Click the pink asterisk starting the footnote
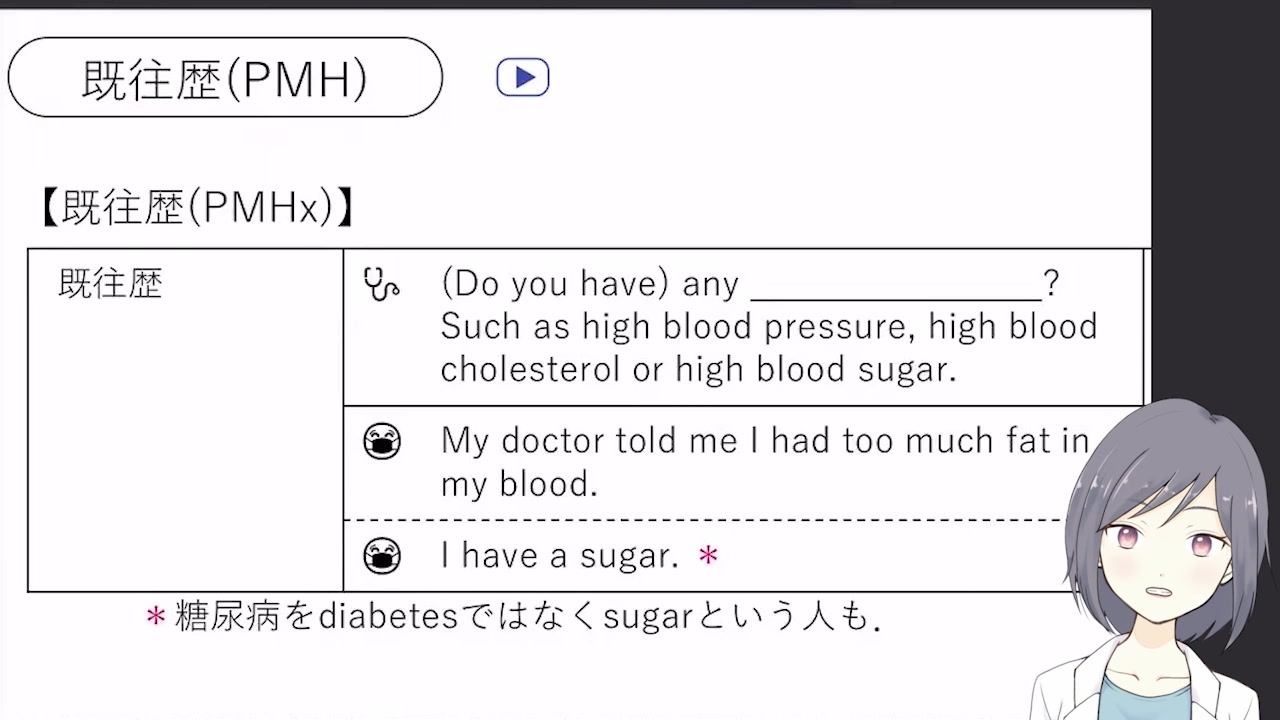 pyautogui.click(x=155, y=617)
